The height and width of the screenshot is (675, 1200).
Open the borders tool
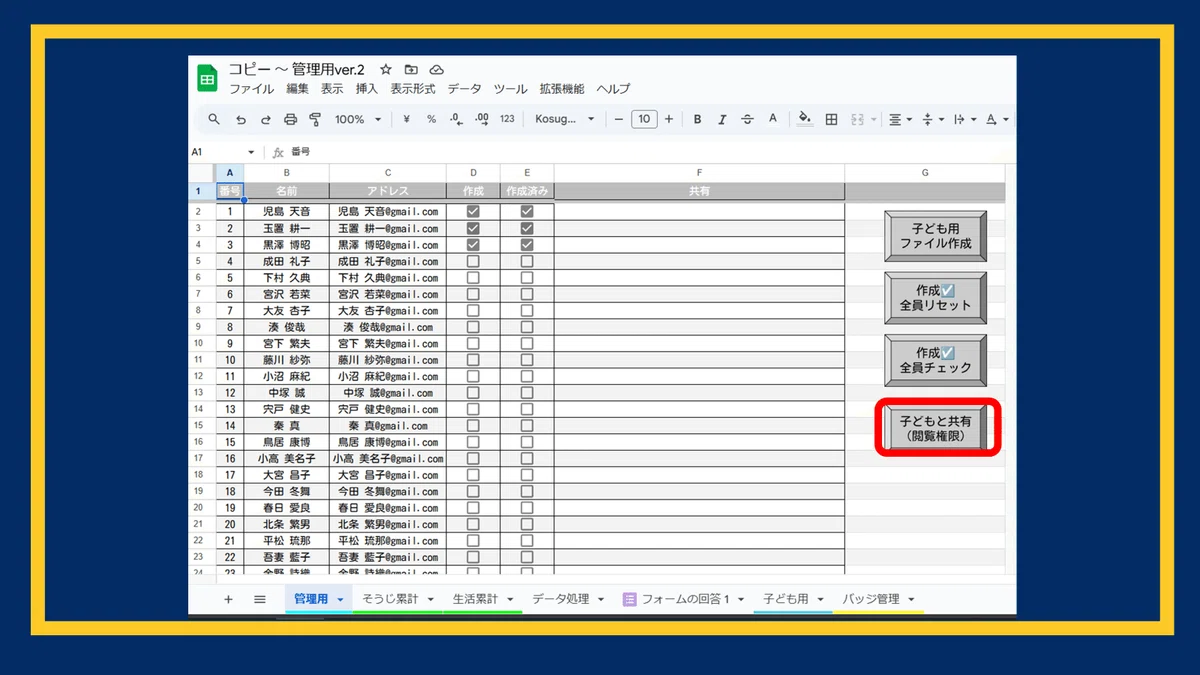[x=831, y=119]
